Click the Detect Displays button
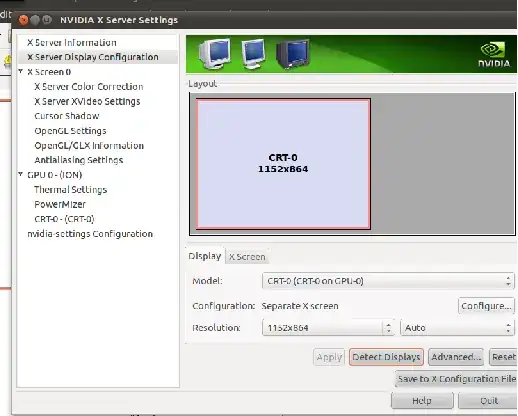This screenshot has width=518, height=416. point(386,357)
